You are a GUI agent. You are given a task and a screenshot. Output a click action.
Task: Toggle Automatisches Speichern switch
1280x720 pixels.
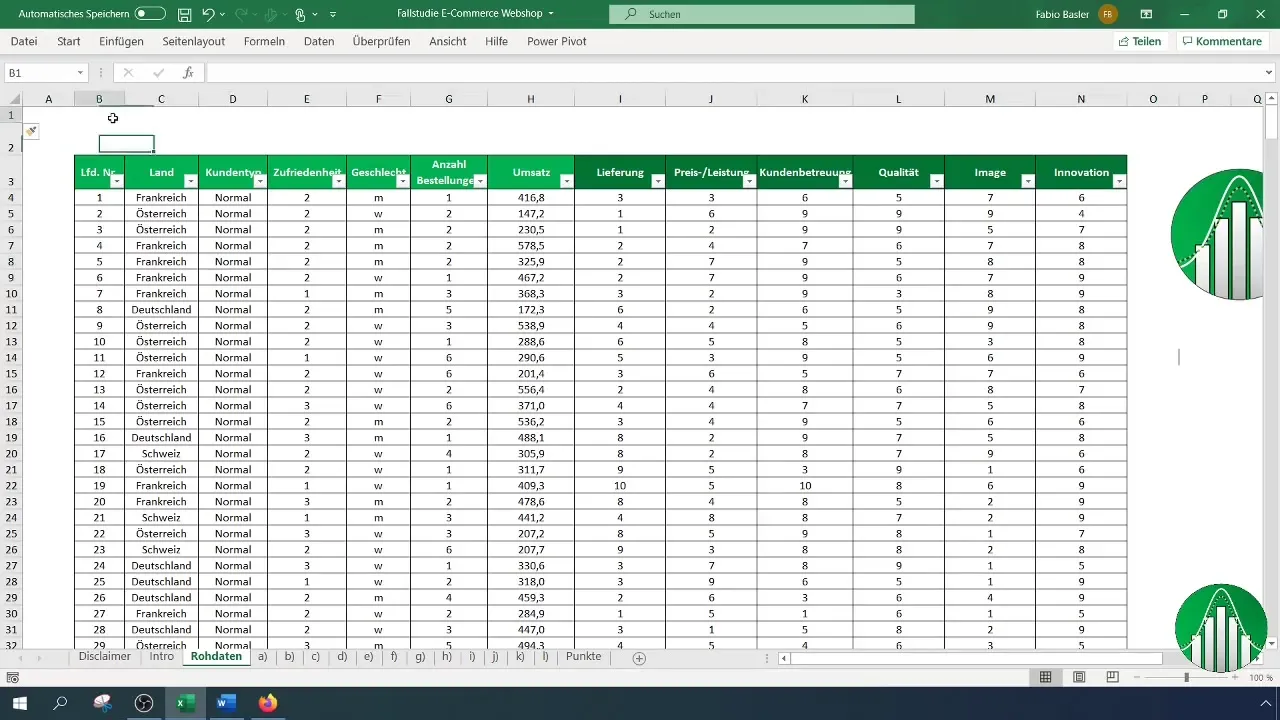tap(150, 15)
